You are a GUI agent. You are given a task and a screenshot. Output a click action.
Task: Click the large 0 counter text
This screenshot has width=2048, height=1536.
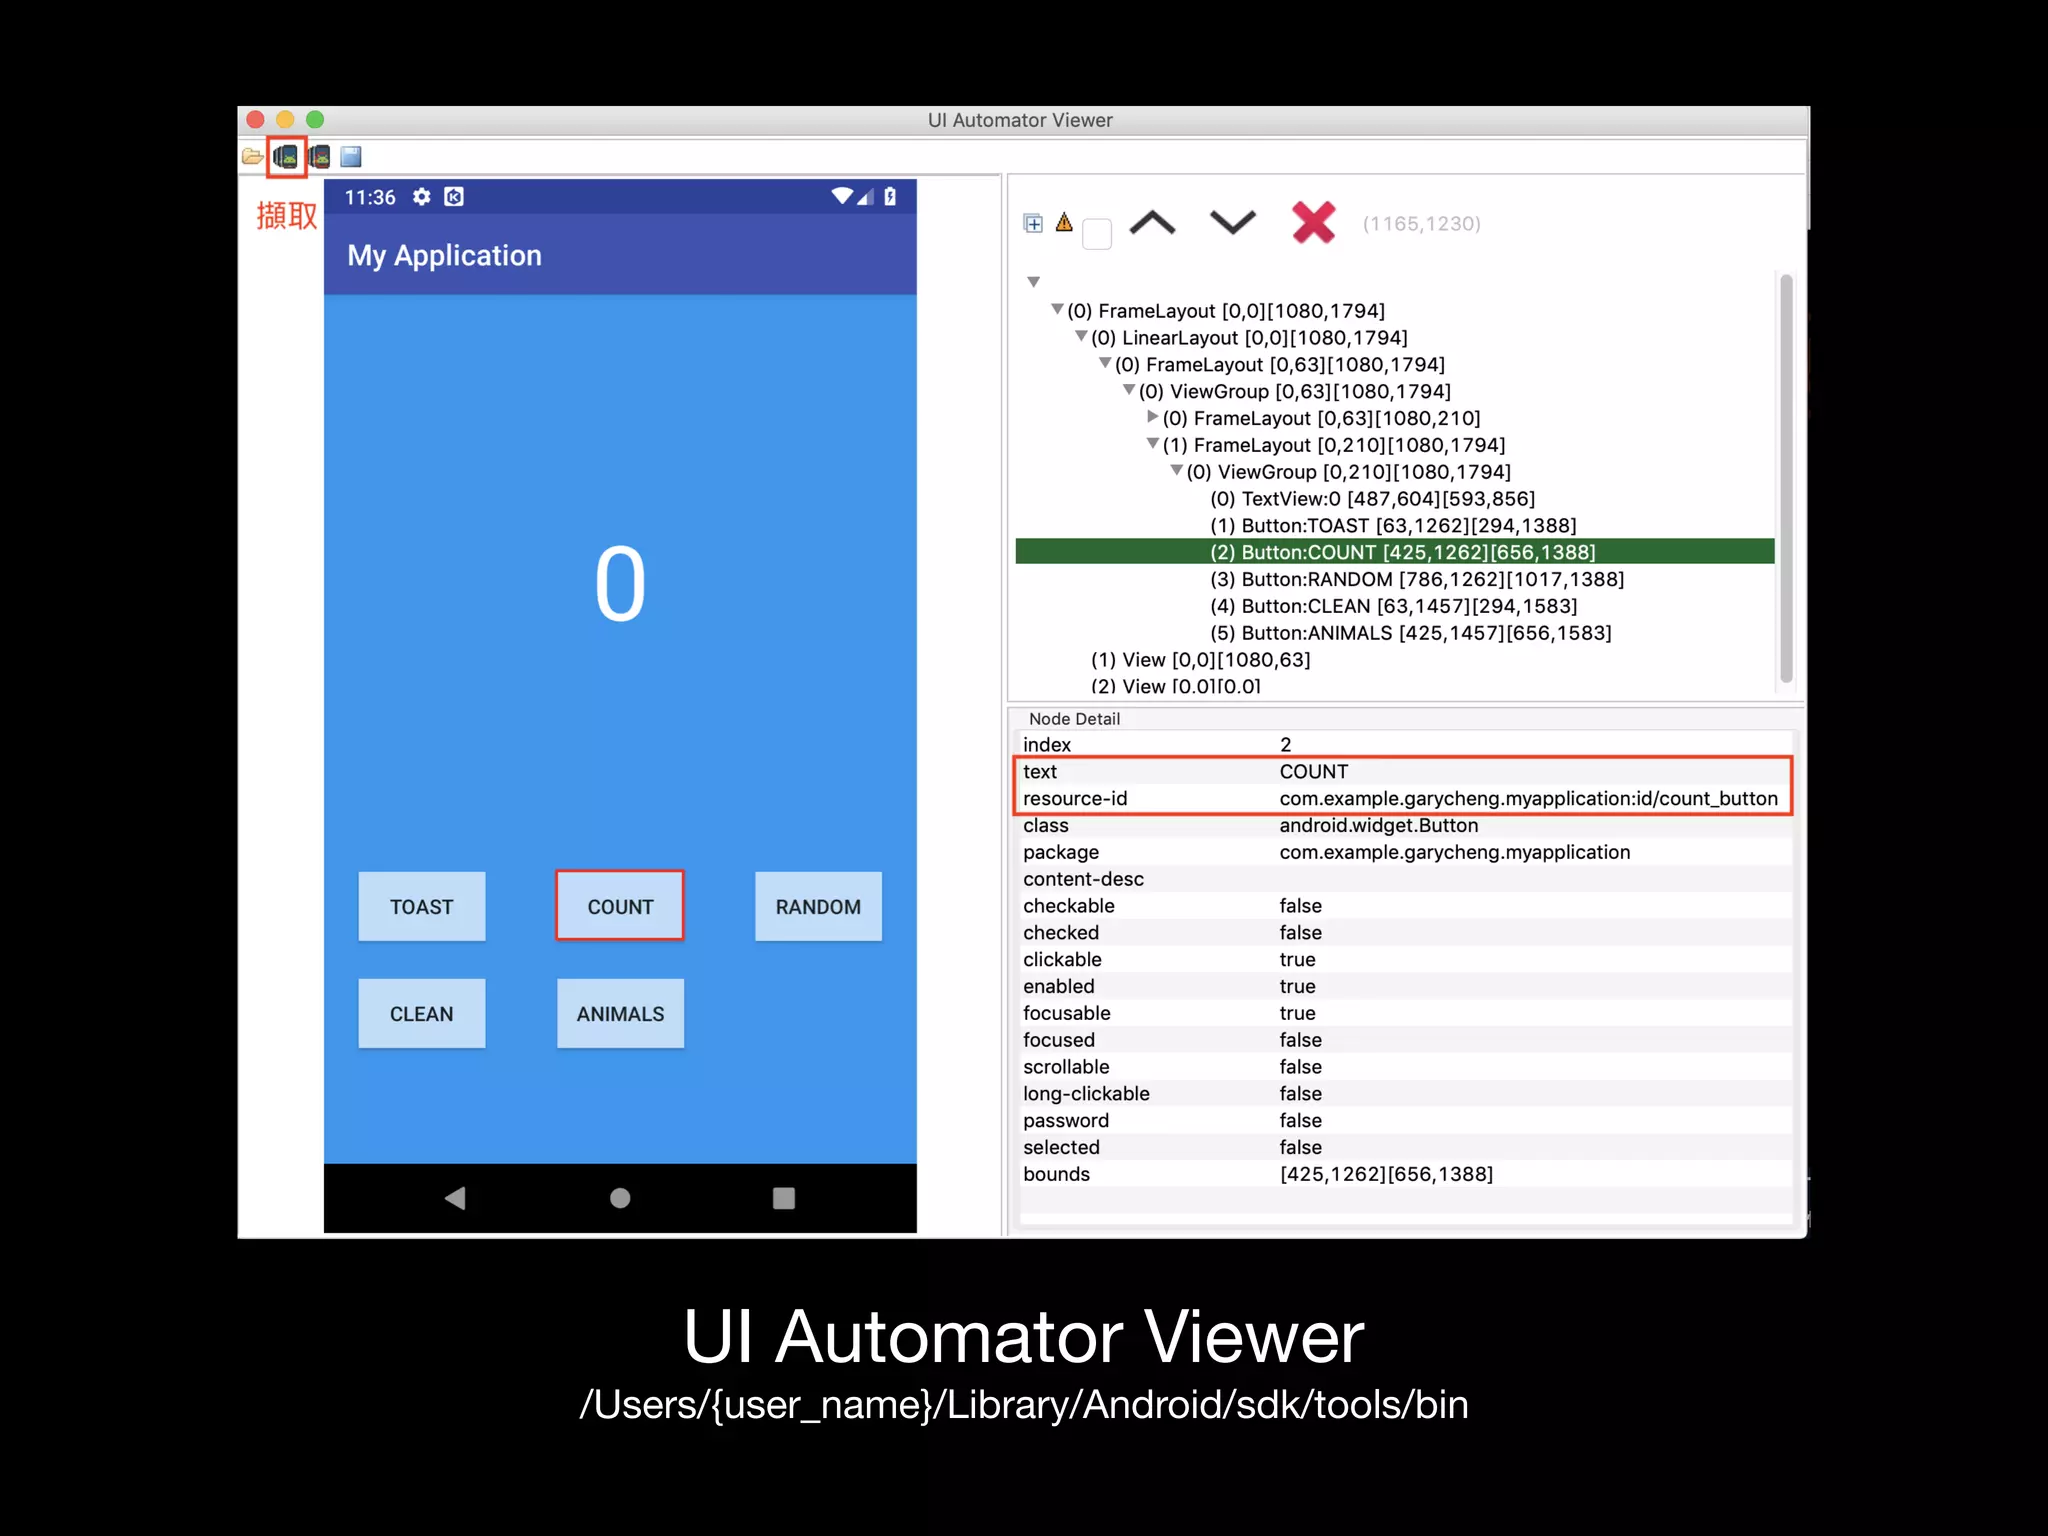coord(620,584)
